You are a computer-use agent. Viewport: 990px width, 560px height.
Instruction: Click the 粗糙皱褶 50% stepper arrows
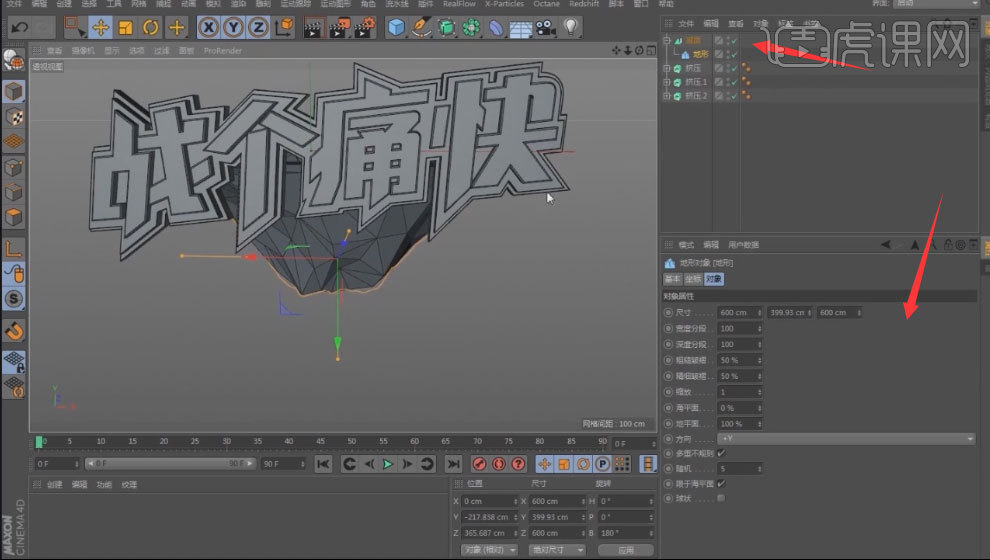760,360
